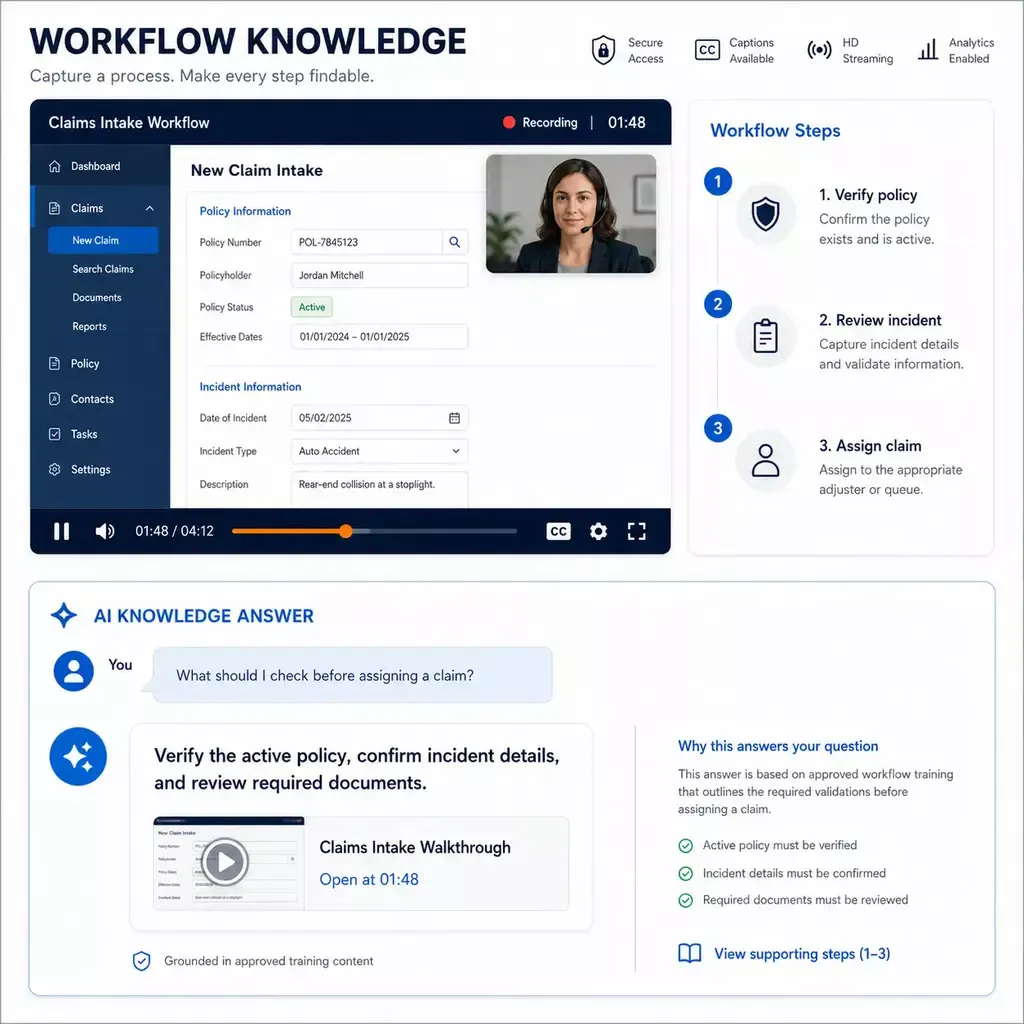Click the Assign claim person icon
This screenshot has width=1024, height=1024.
765,461
